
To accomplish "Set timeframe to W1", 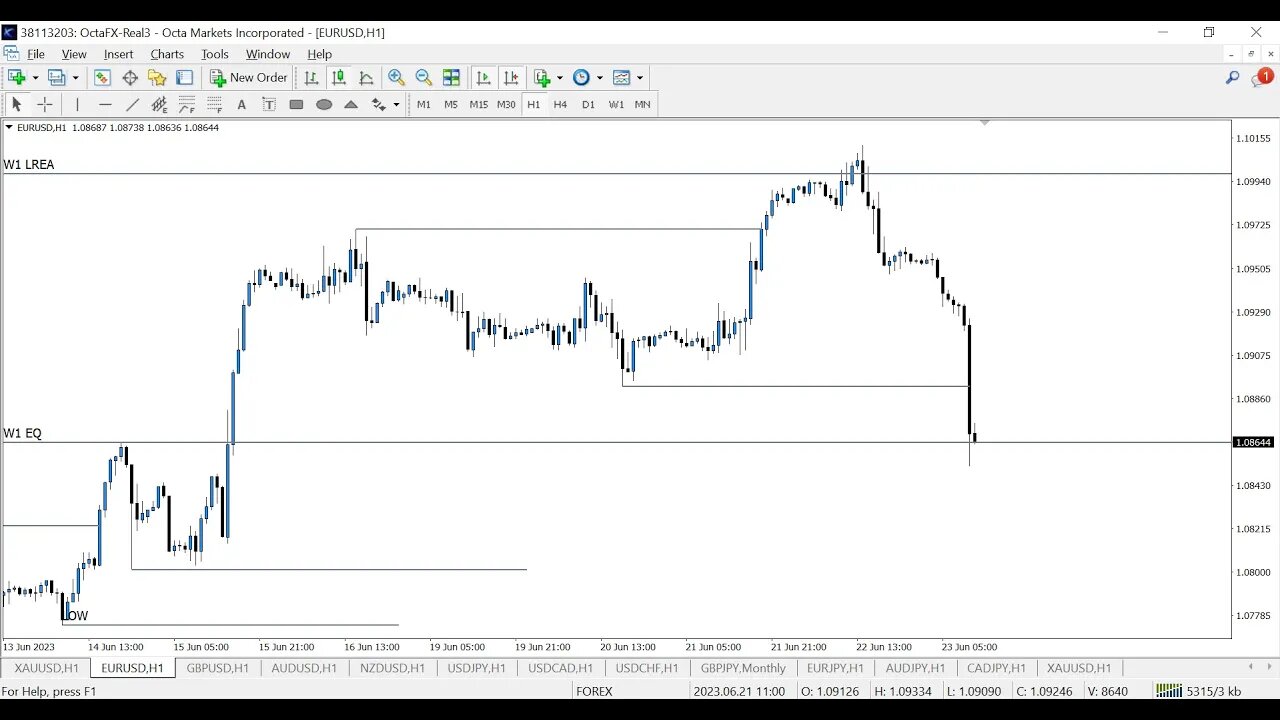I will [616, 104].
